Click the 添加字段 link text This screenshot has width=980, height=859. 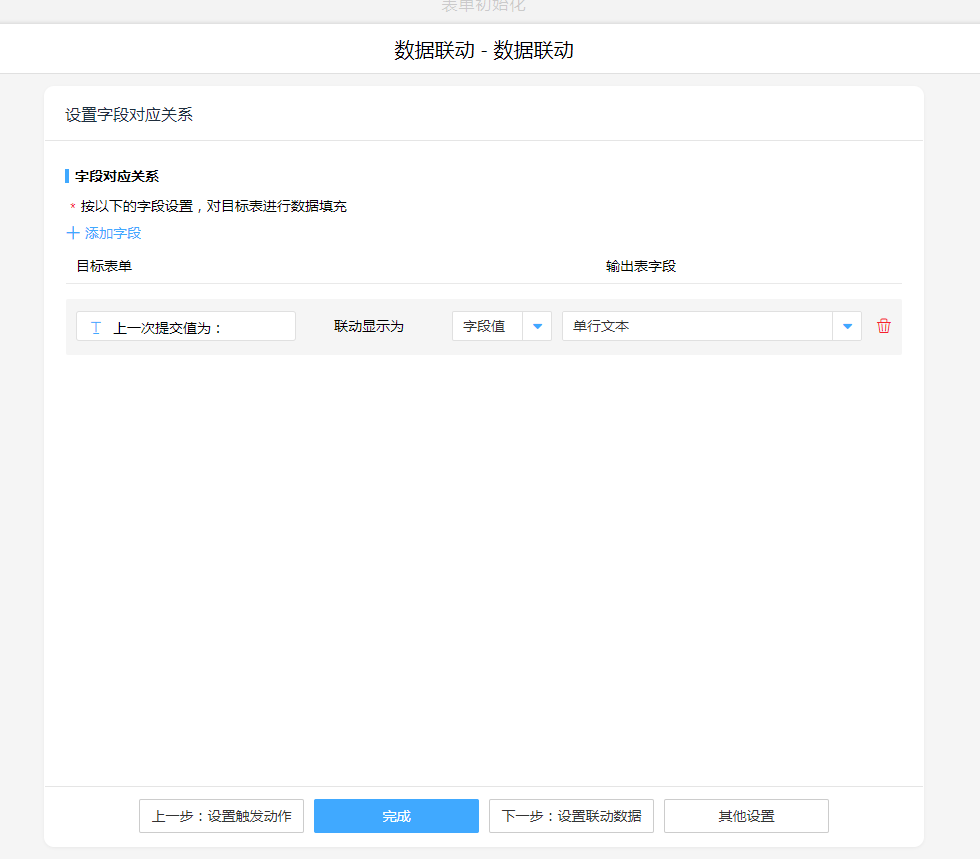113,233
